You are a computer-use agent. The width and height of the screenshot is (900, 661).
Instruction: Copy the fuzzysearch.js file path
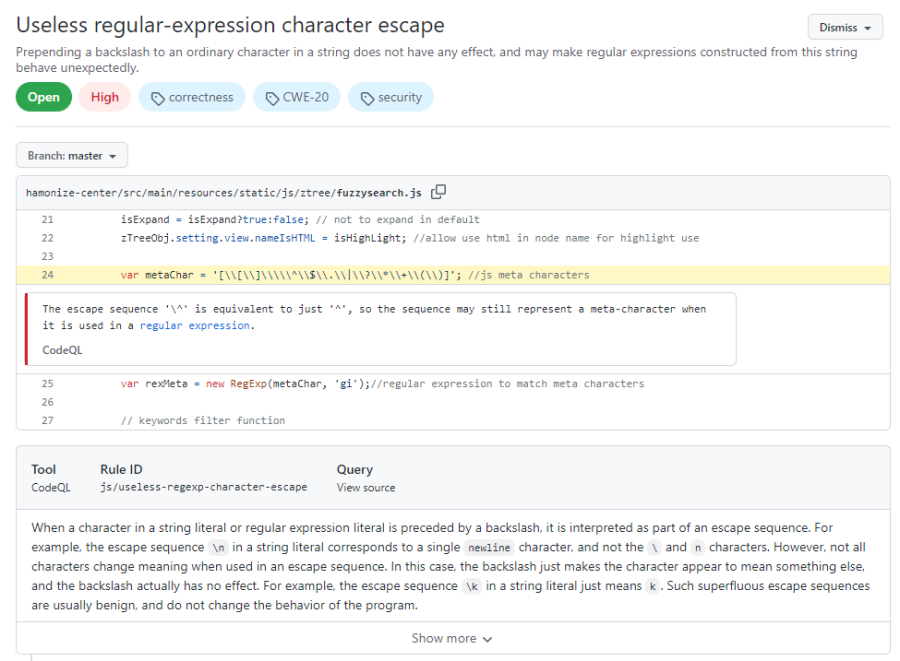438,192
